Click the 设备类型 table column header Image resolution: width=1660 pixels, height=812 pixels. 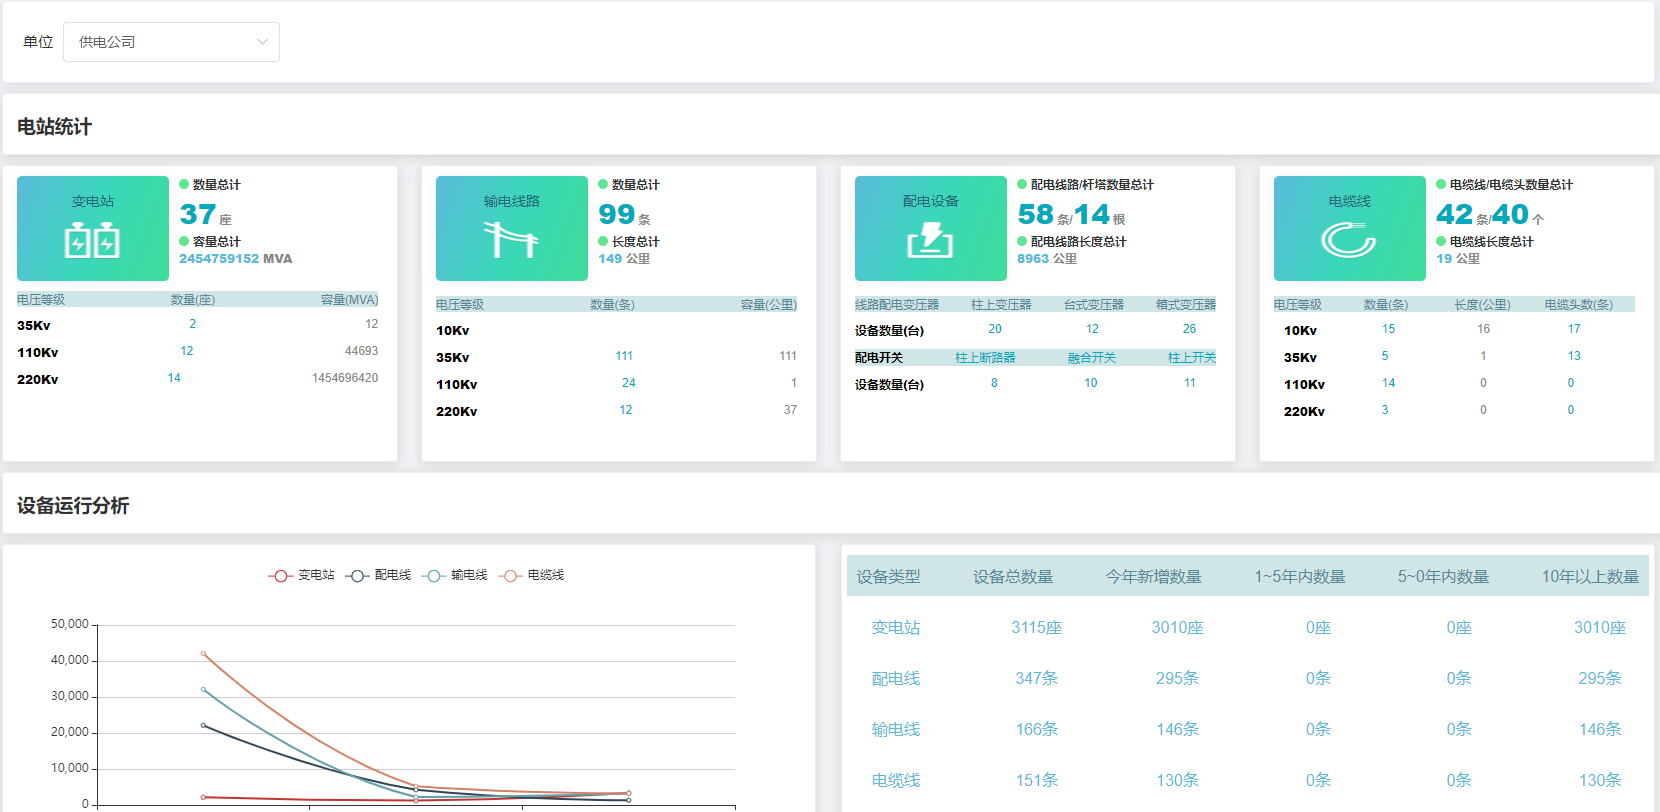pyautogui.click(x=888, y=577)
